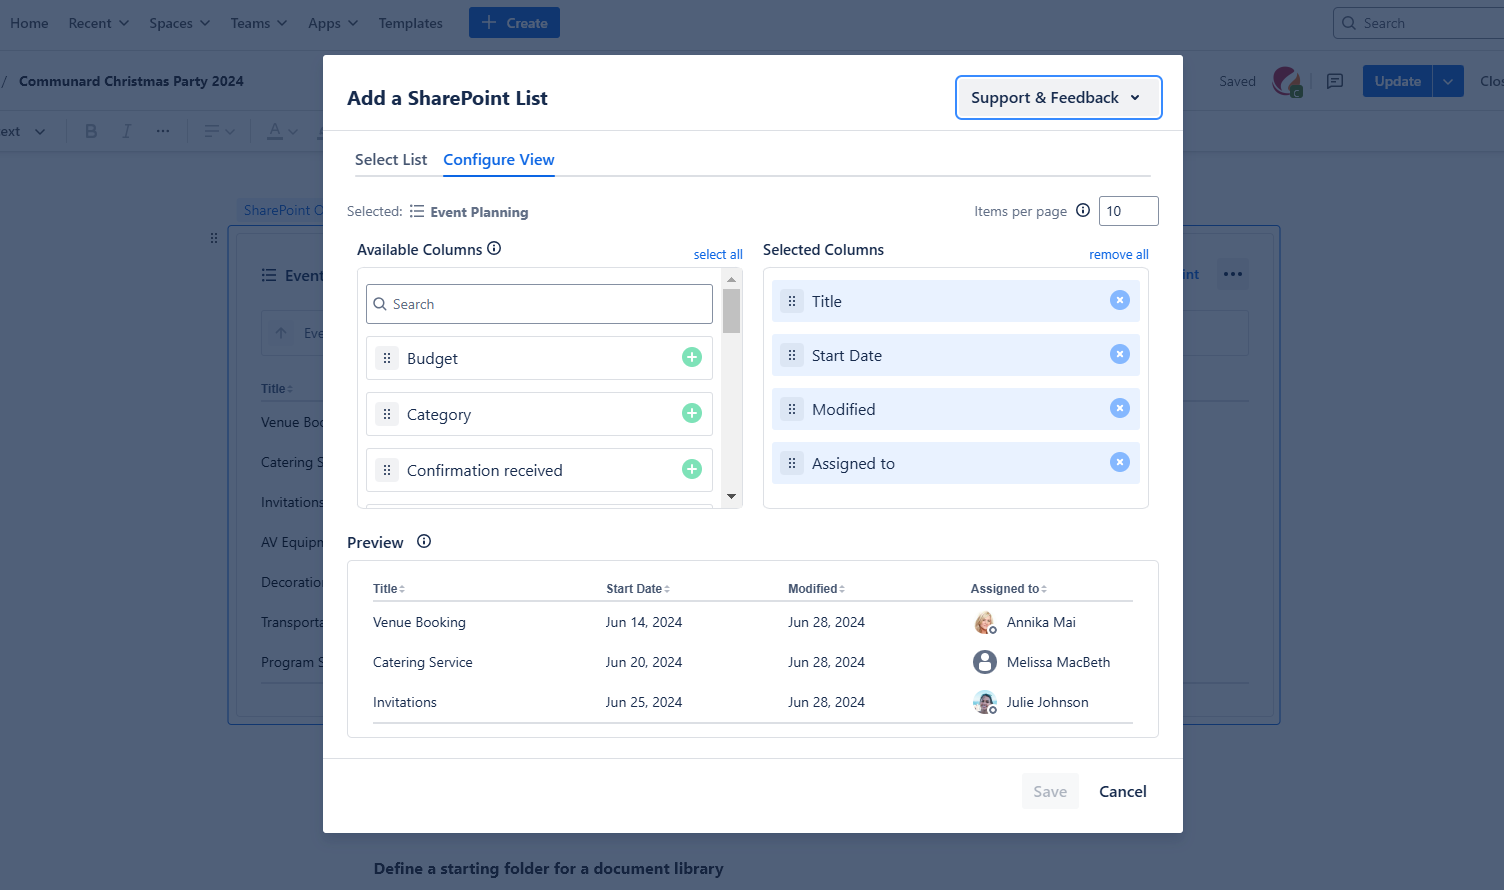Open the Configure View tab
Screen dimensions: 1504x890
coord(498,160)
